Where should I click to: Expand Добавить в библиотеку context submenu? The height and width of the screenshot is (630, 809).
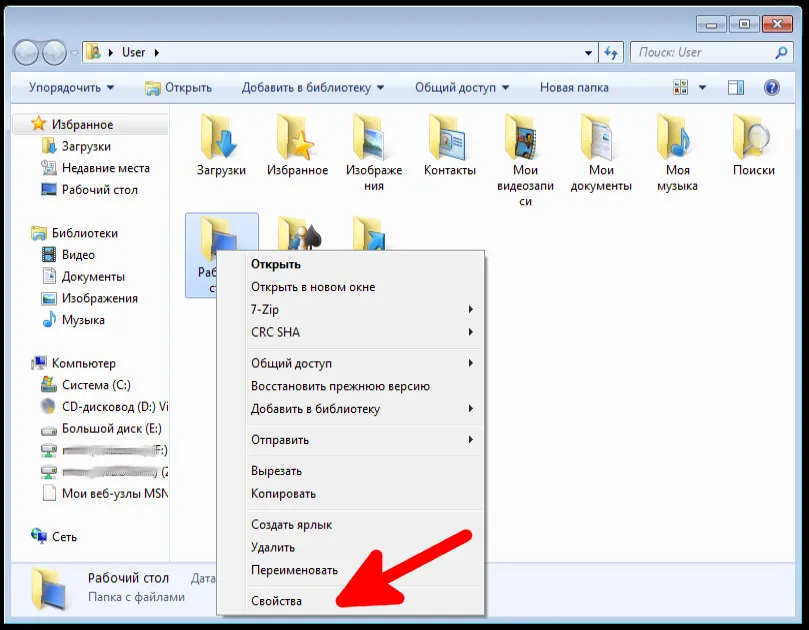click(364, 409)
